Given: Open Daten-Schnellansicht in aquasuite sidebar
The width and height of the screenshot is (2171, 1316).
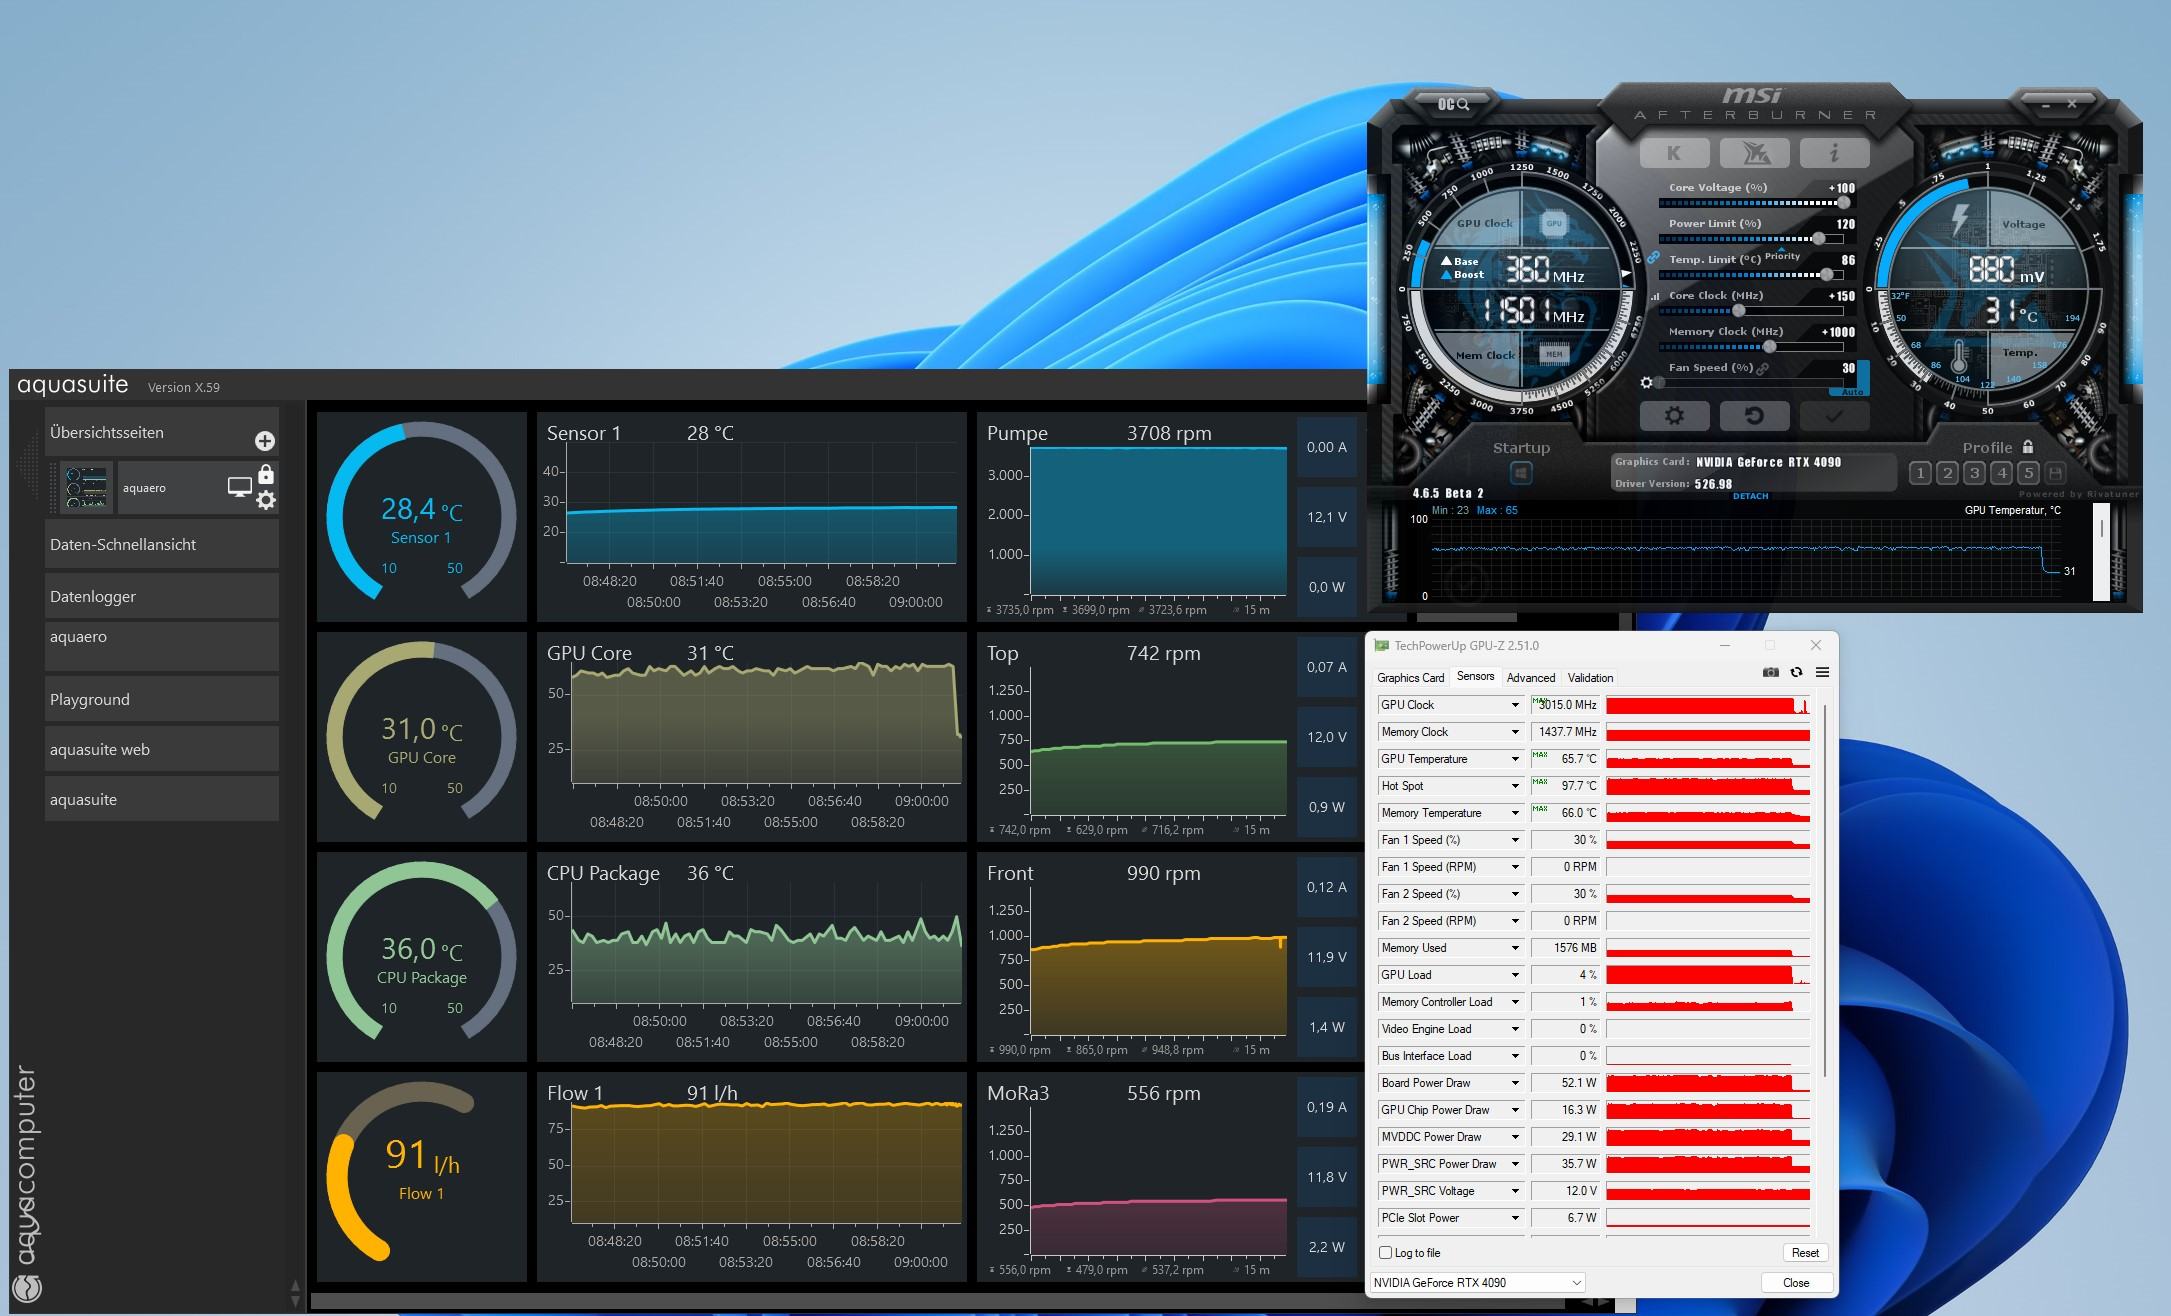Looking at the screenshot, I should coord(161,544).
